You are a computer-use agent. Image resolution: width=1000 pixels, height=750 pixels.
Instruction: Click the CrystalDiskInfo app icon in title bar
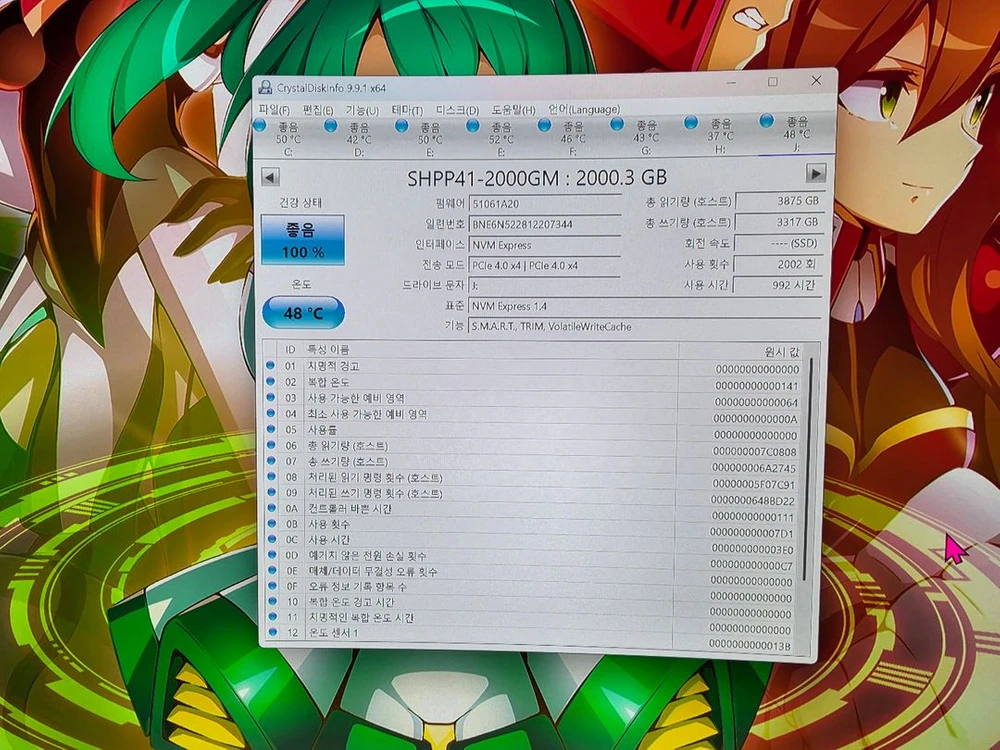pyautogui.click(x=265, y=87)
